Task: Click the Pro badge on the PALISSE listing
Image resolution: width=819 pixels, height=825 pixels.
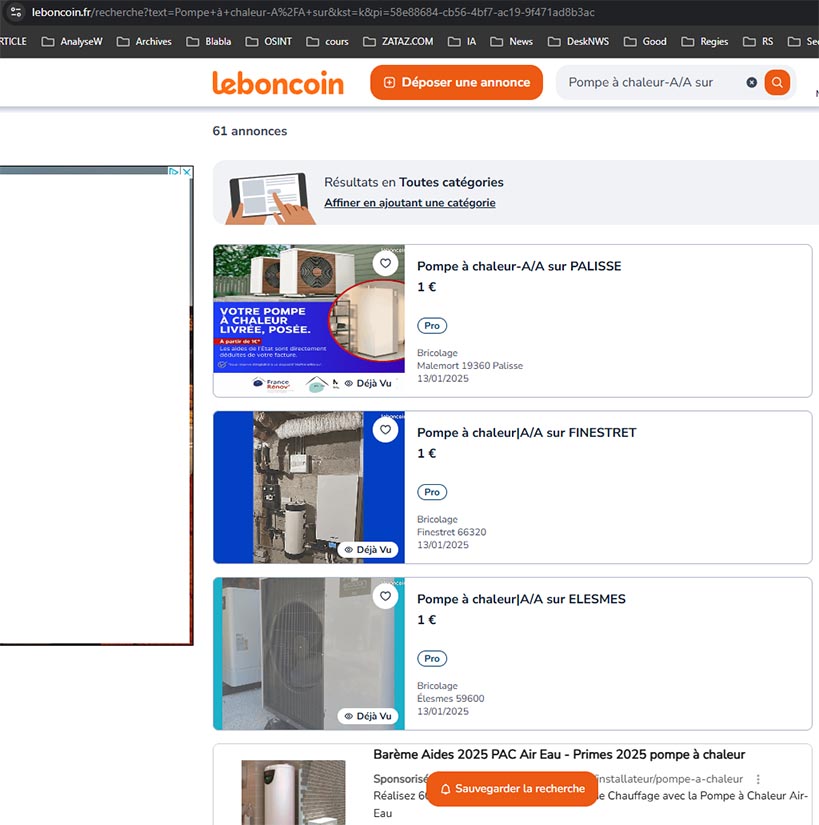Action: click(432, 326)
